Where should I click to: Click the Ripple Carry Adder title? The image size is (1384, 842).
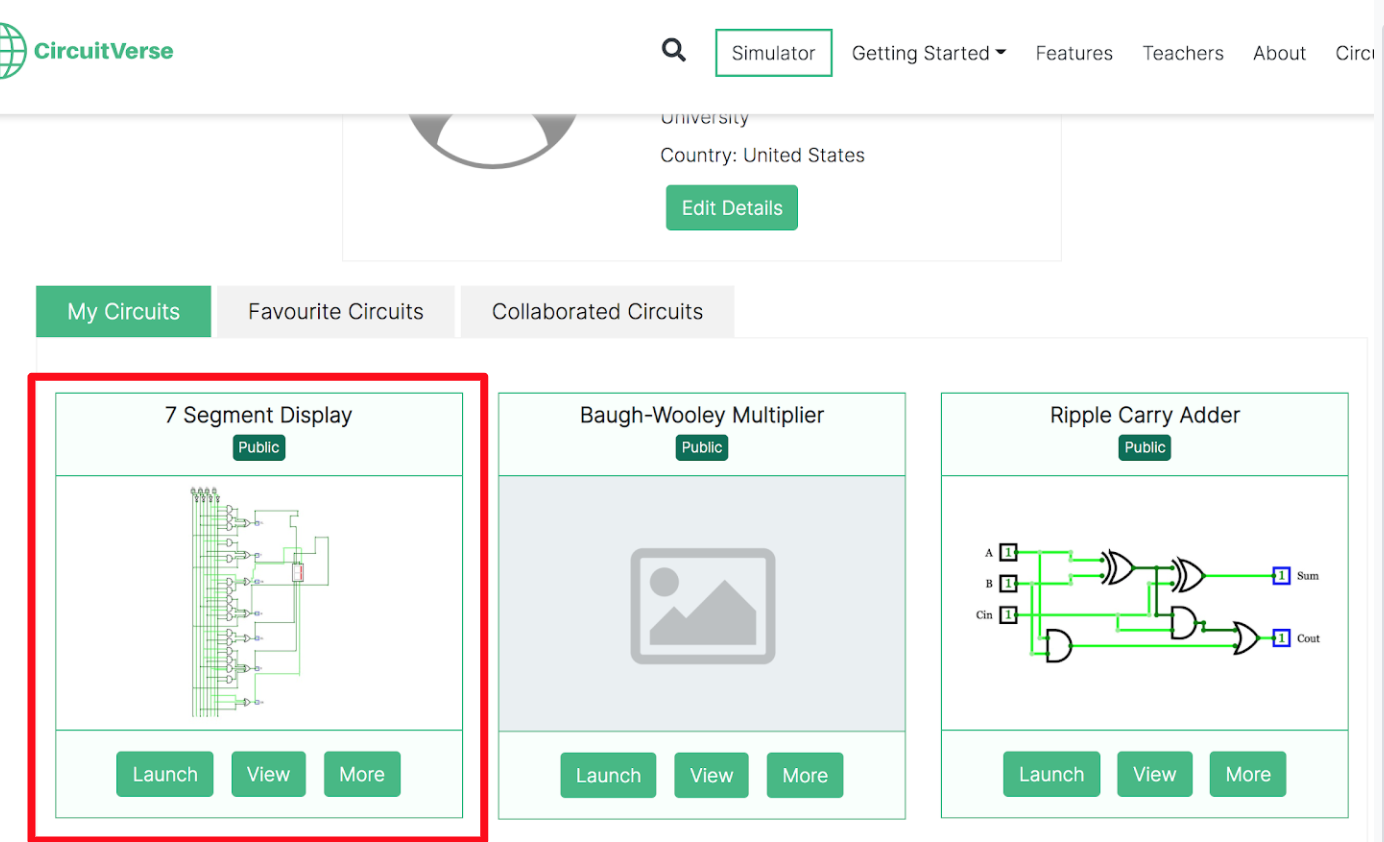click(1145, 415)
